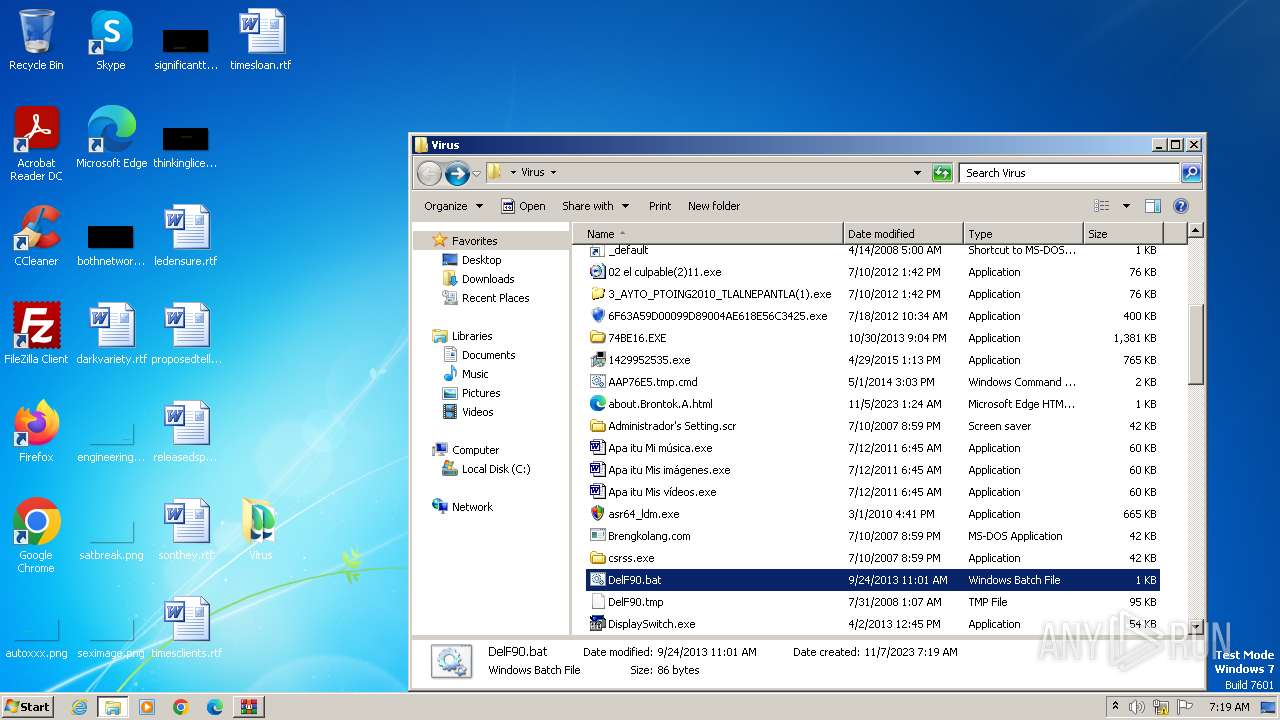Screen dimensions: 1280x720
Task: Select 74BE16.EXE file row
Action: pyautogui.click(x=872, y=338)
